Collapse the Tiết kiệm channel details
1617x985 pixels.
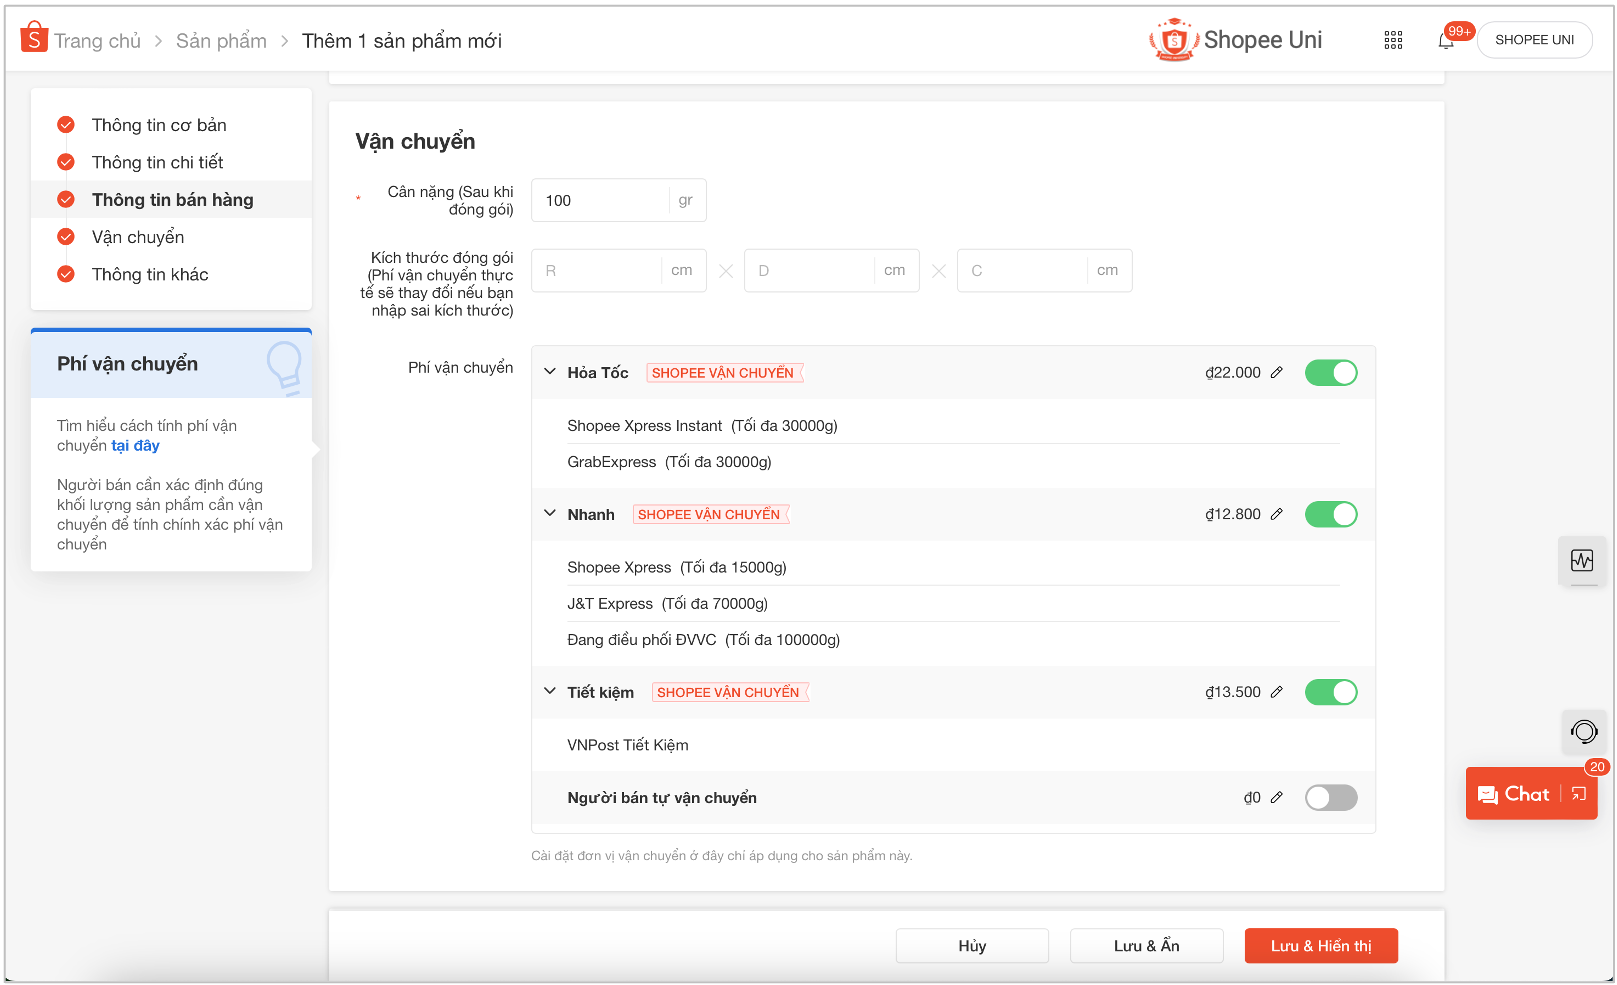pyautogui.click(x=549, y=690)
